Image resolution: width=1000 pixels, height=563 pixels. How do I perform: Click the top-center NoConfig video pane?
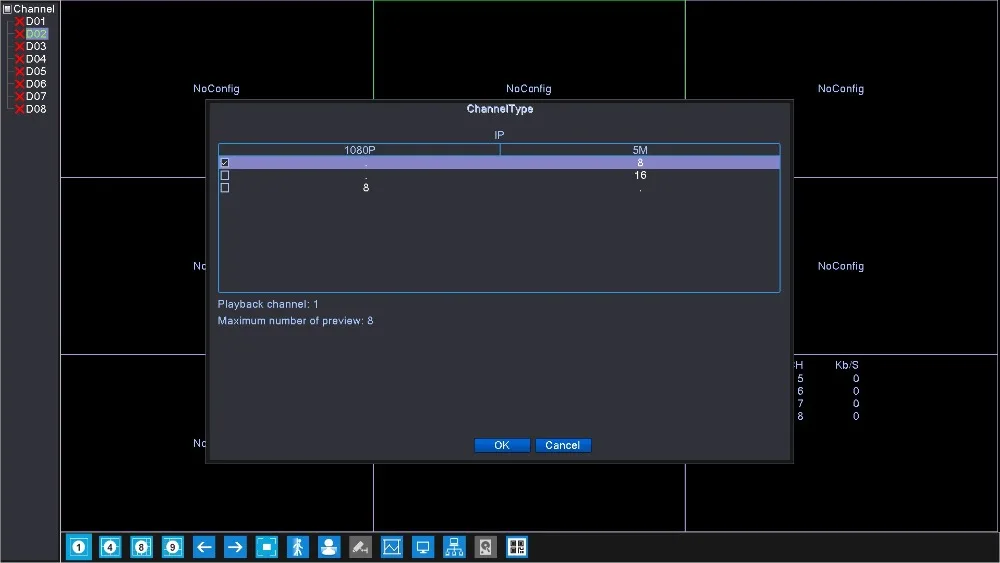pos(529,51)
